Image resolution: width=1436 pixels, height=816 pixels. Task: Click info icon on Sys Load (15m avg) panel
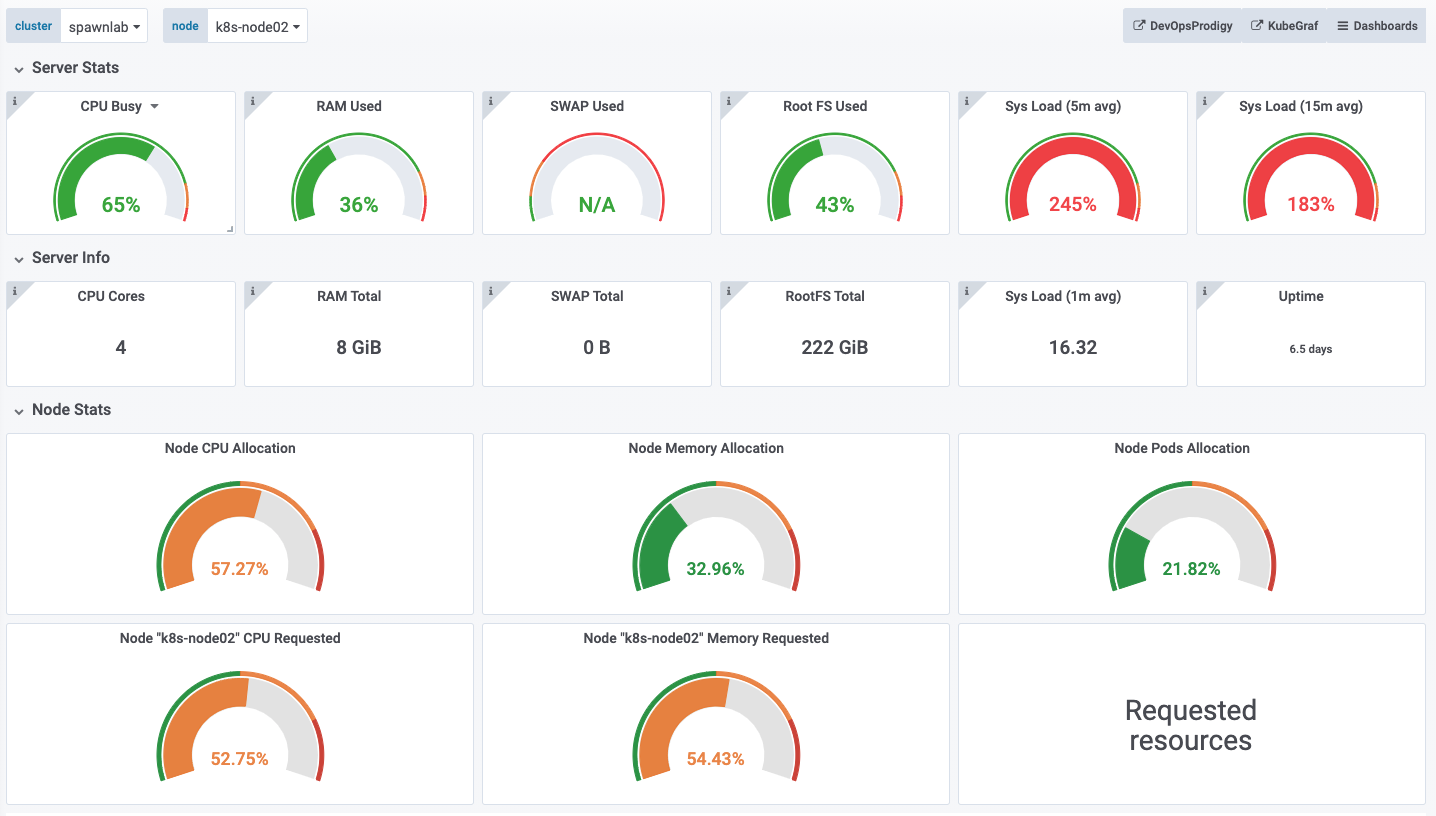coord(1204,100)
